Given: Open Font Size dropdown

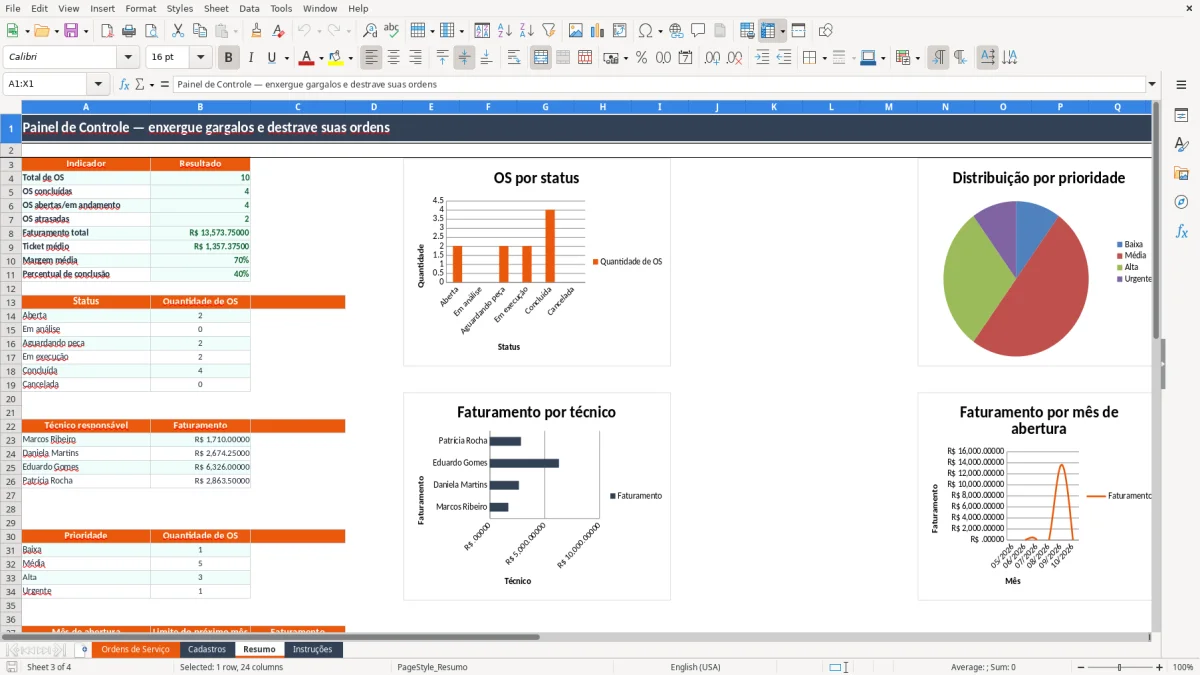Looking at the screenshot, I should click(x=201, y=58).
